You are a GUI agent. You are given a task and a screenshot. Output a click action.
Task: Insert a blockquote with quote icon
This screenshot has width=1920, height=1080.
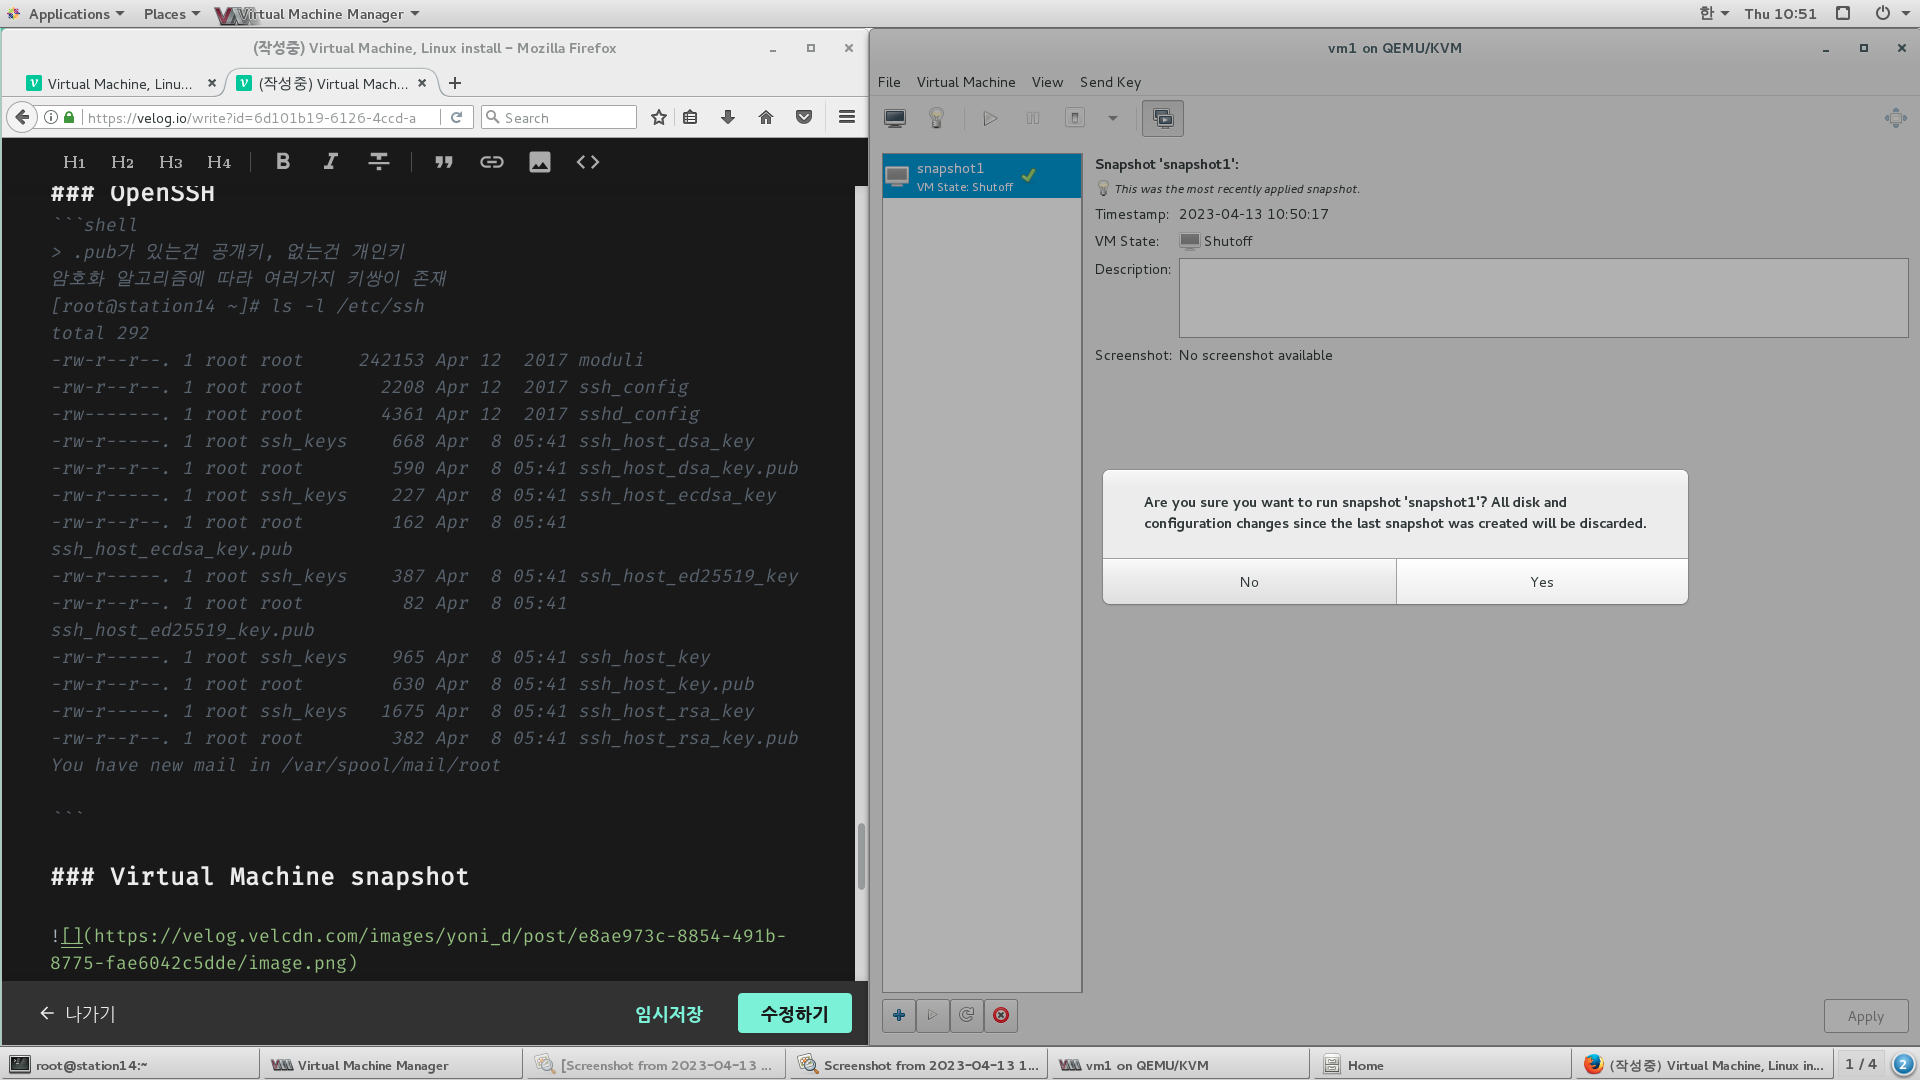[443, 162]
